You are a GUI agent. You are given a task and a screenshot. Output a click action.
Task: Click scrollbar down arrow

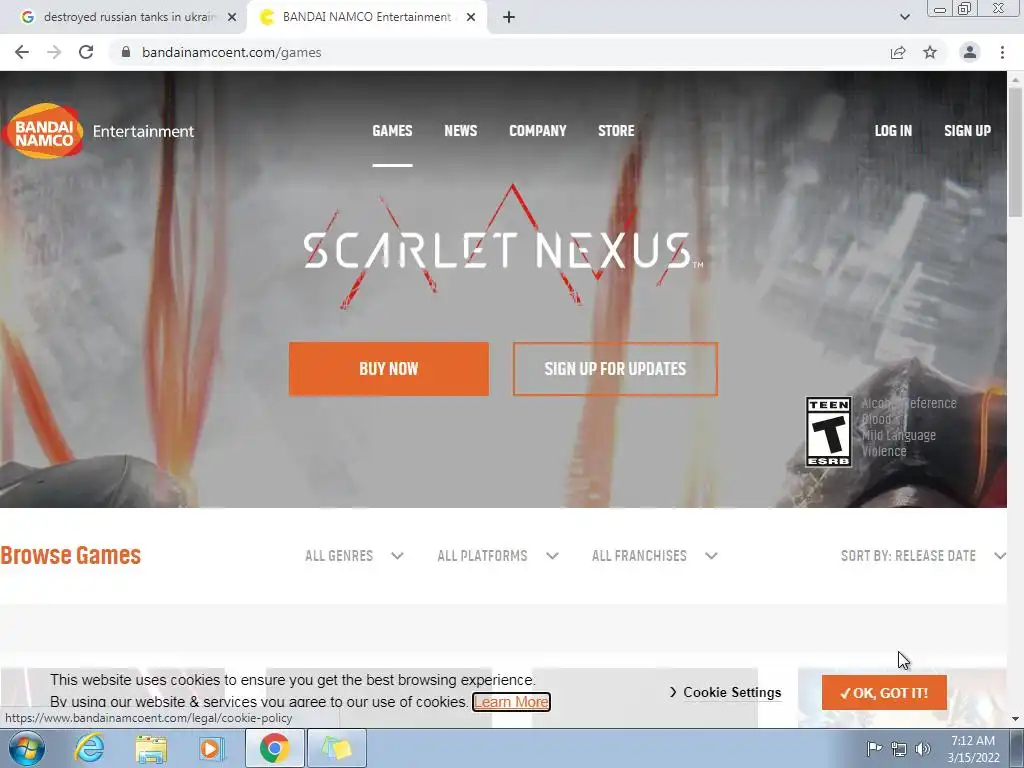[1016, 719]
